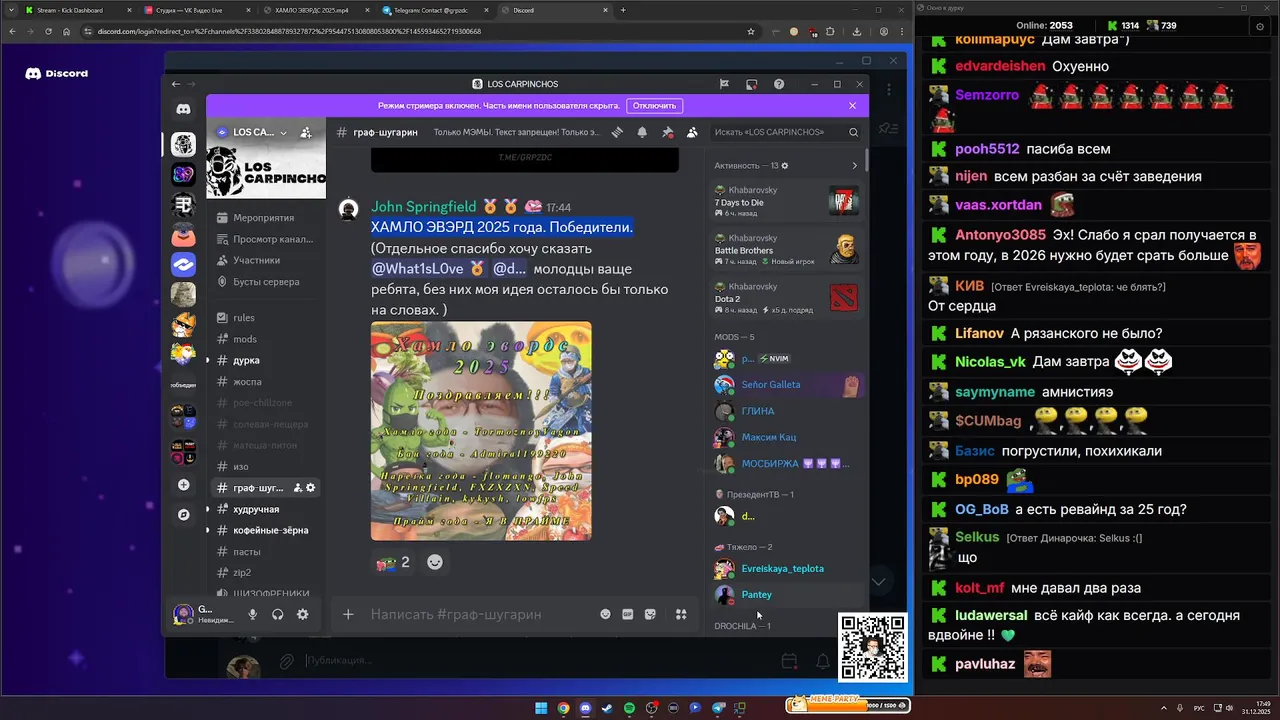
Task: Open Discord direct messages home icon
Action: point(183,109)
